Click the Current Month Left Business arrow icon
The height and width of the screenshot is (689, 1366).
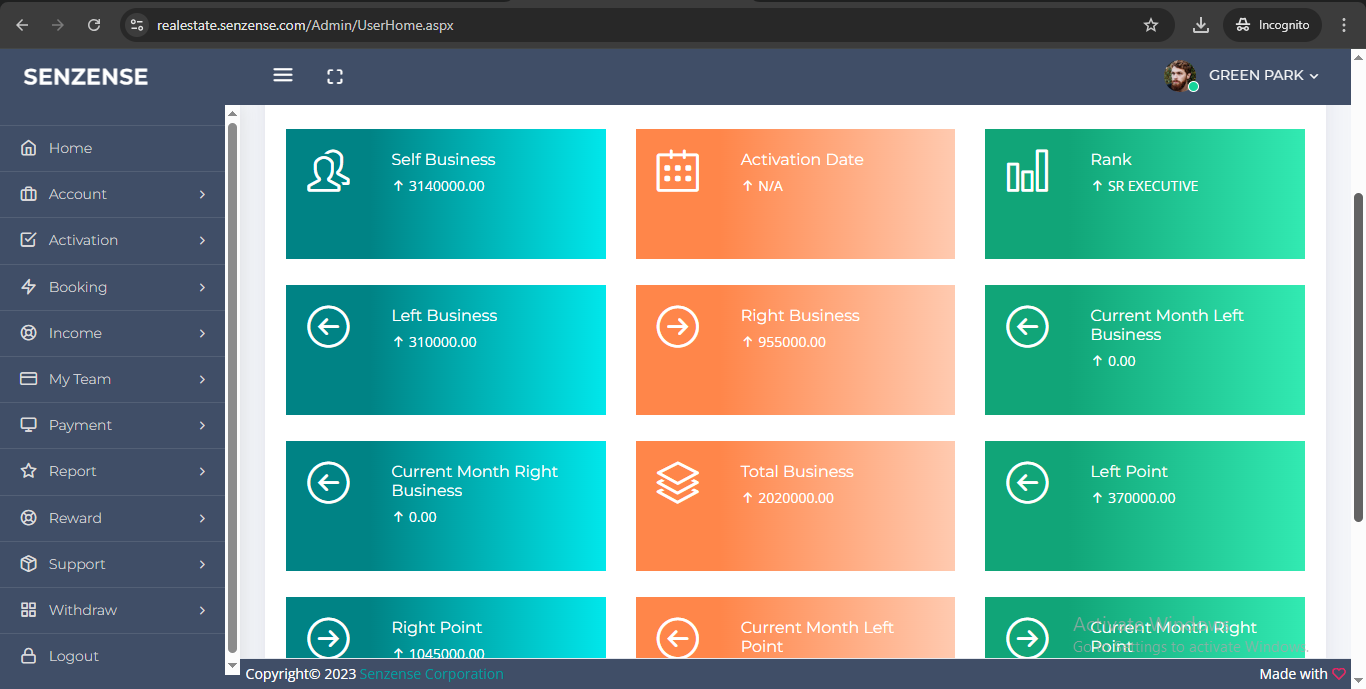(x=1027, y=327)
